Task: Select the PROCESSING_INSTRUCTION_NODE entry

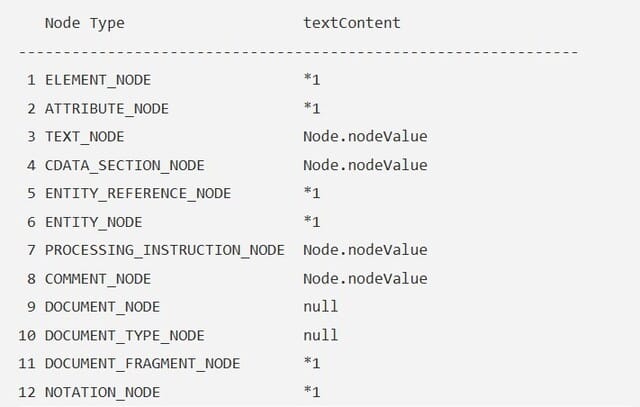Action: click(x=164, y=250)
